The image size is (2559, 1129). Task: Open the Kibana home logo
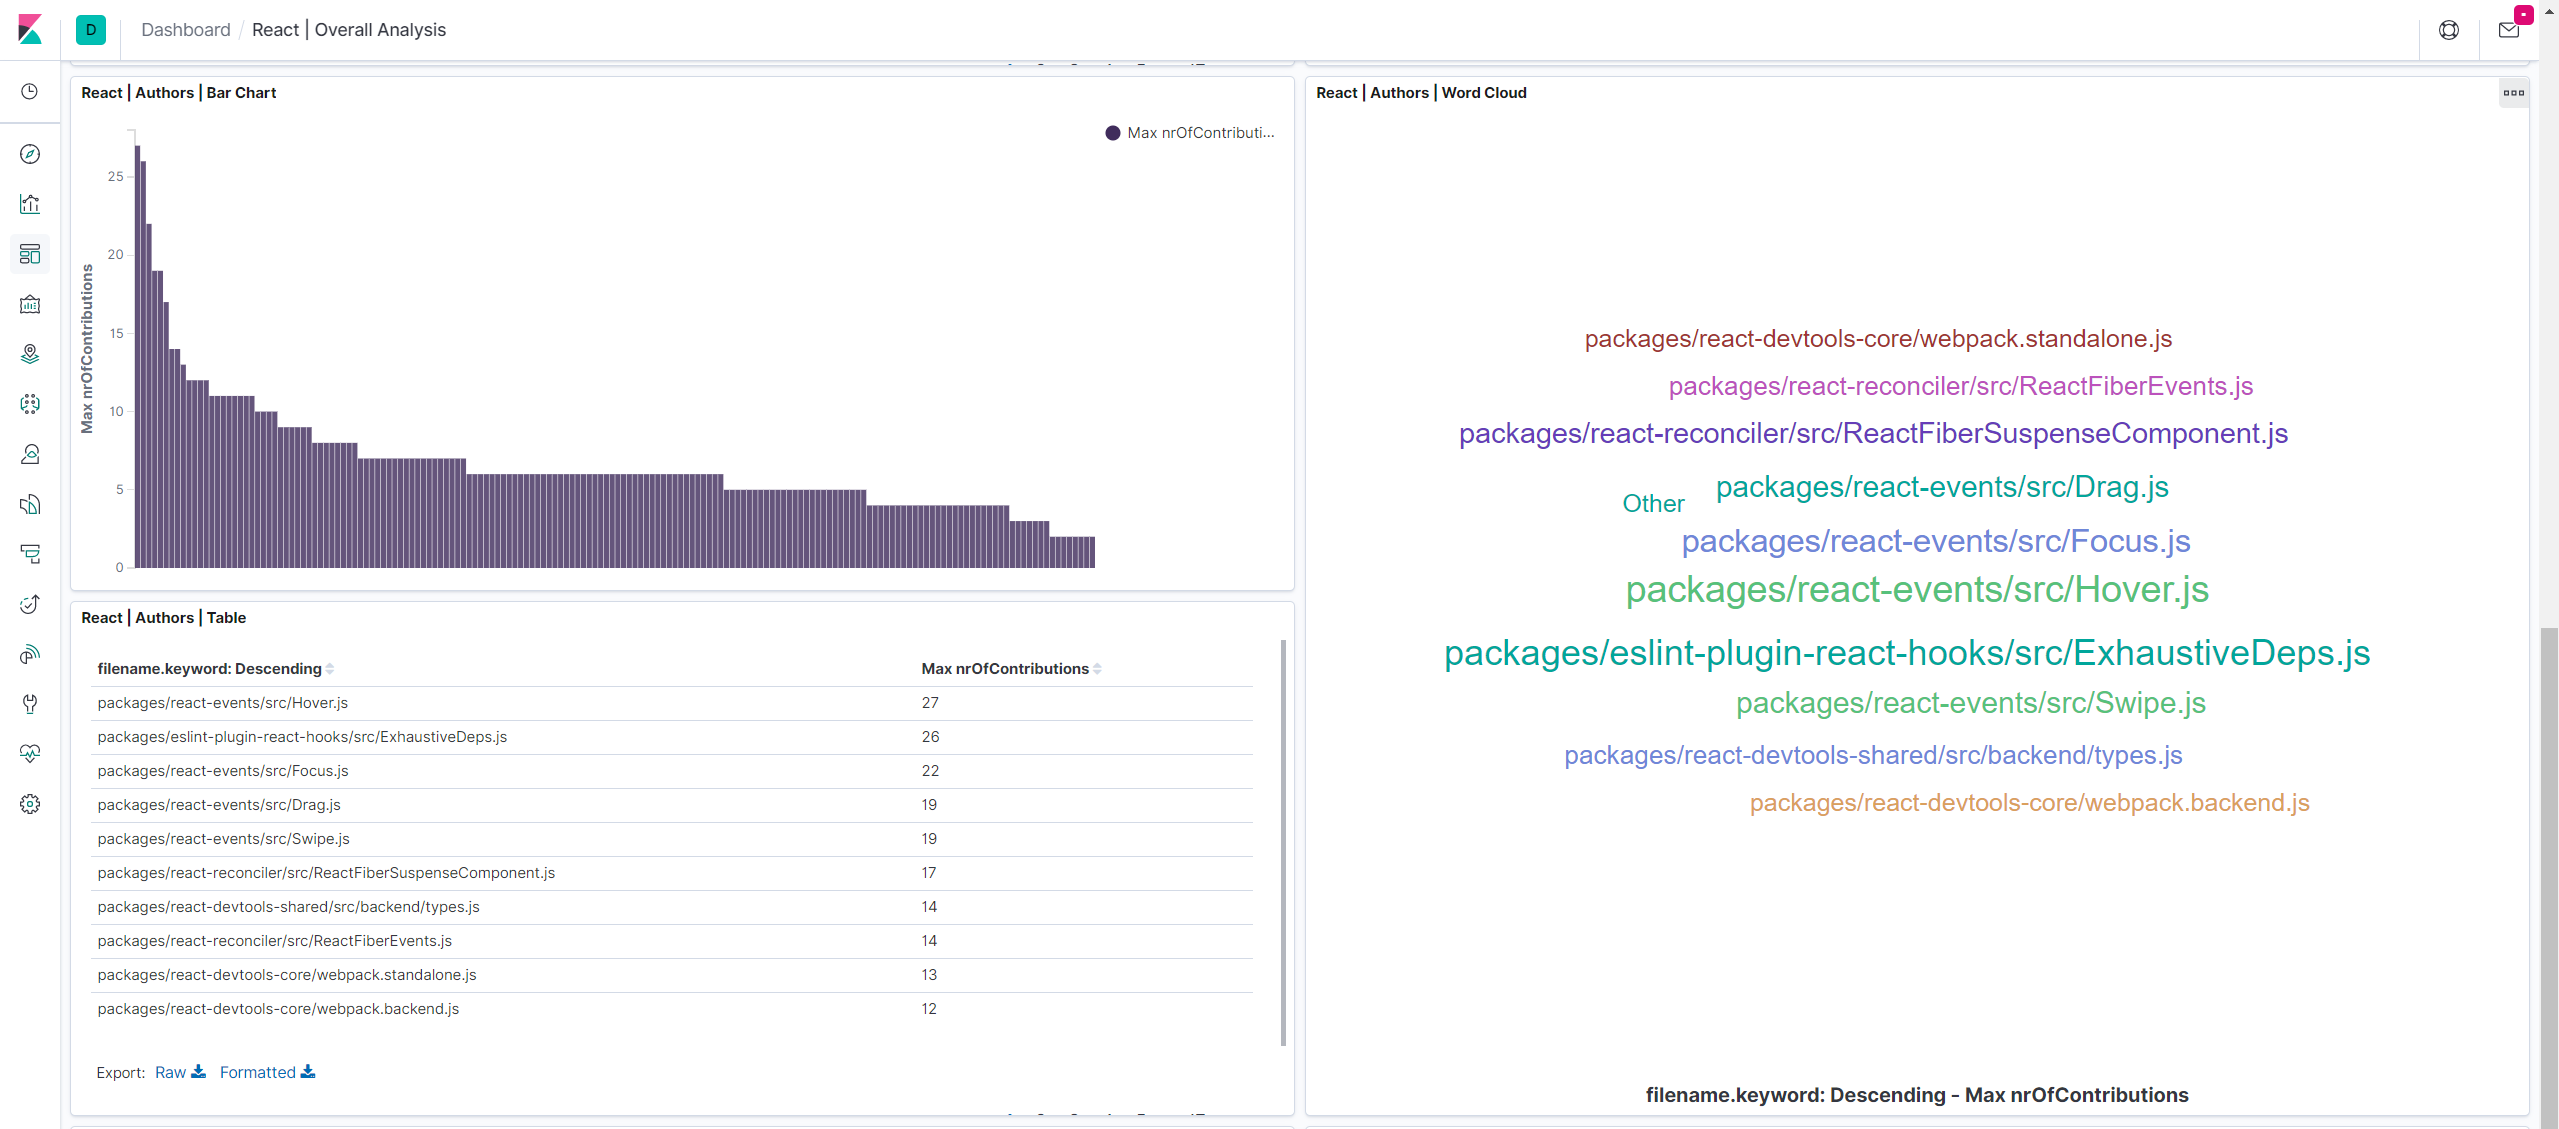(30, 30)
